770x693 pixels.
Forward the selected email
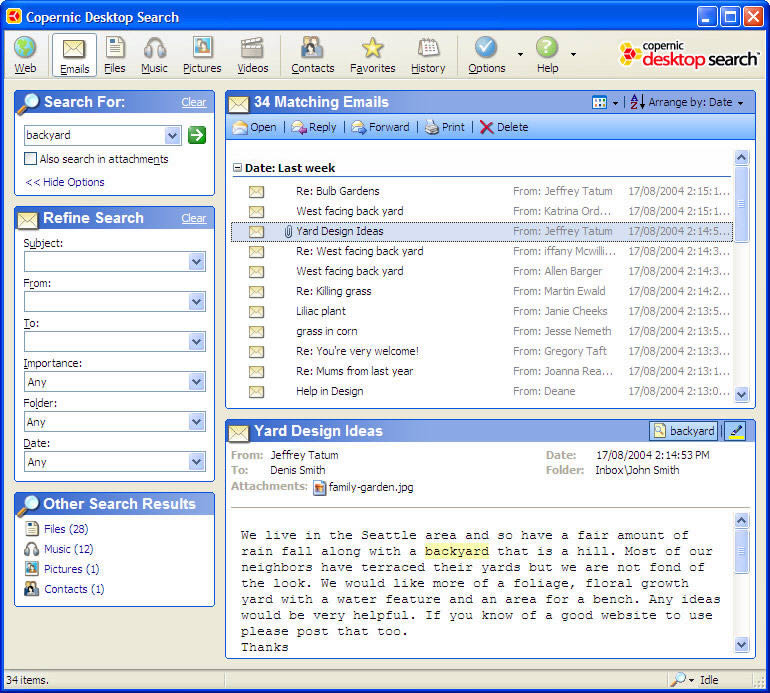[x=381, y=127]
